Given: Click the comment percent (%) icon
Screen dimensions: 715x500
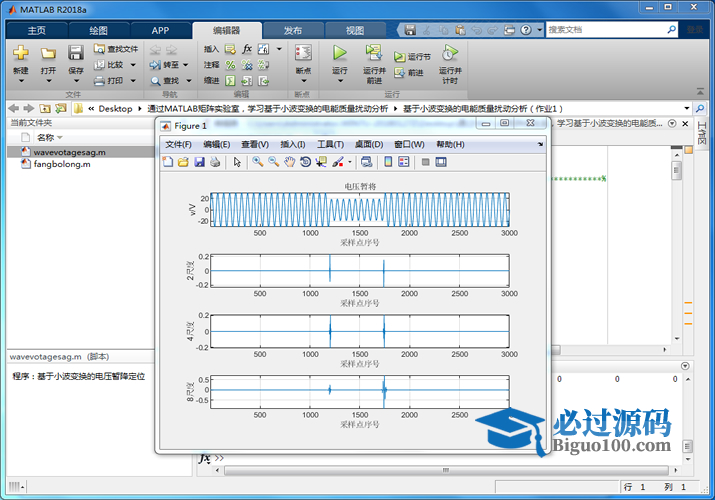Looking at the screenshot, I should click(231, 65).
